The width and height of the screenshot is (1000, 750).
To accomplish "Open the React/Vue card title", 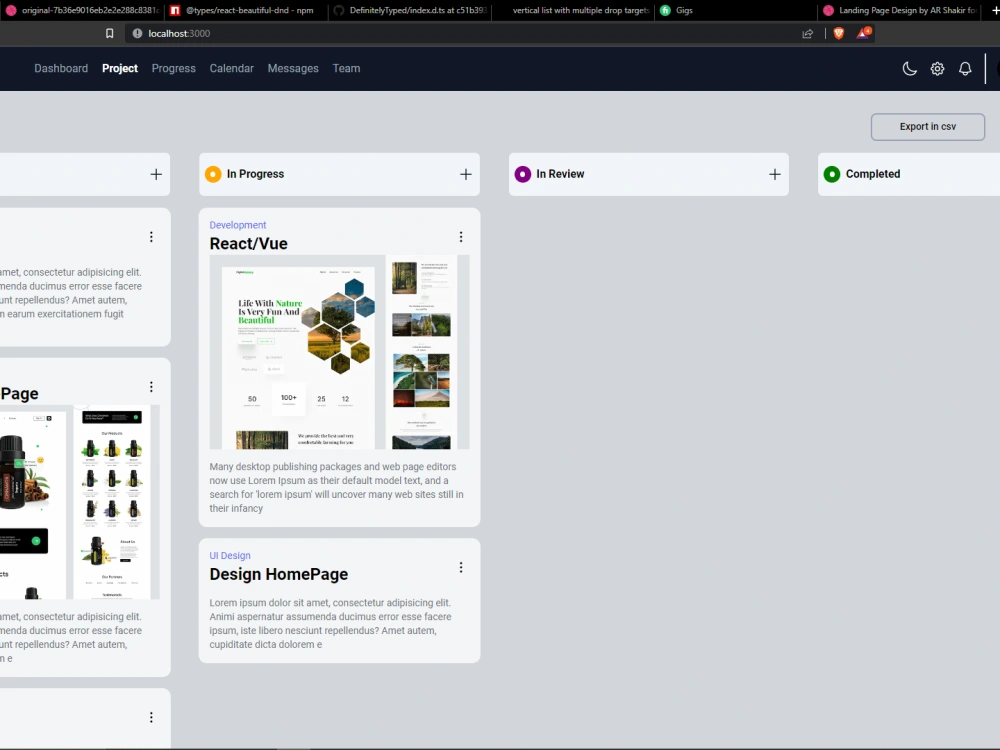I will (x=248, y=244).
